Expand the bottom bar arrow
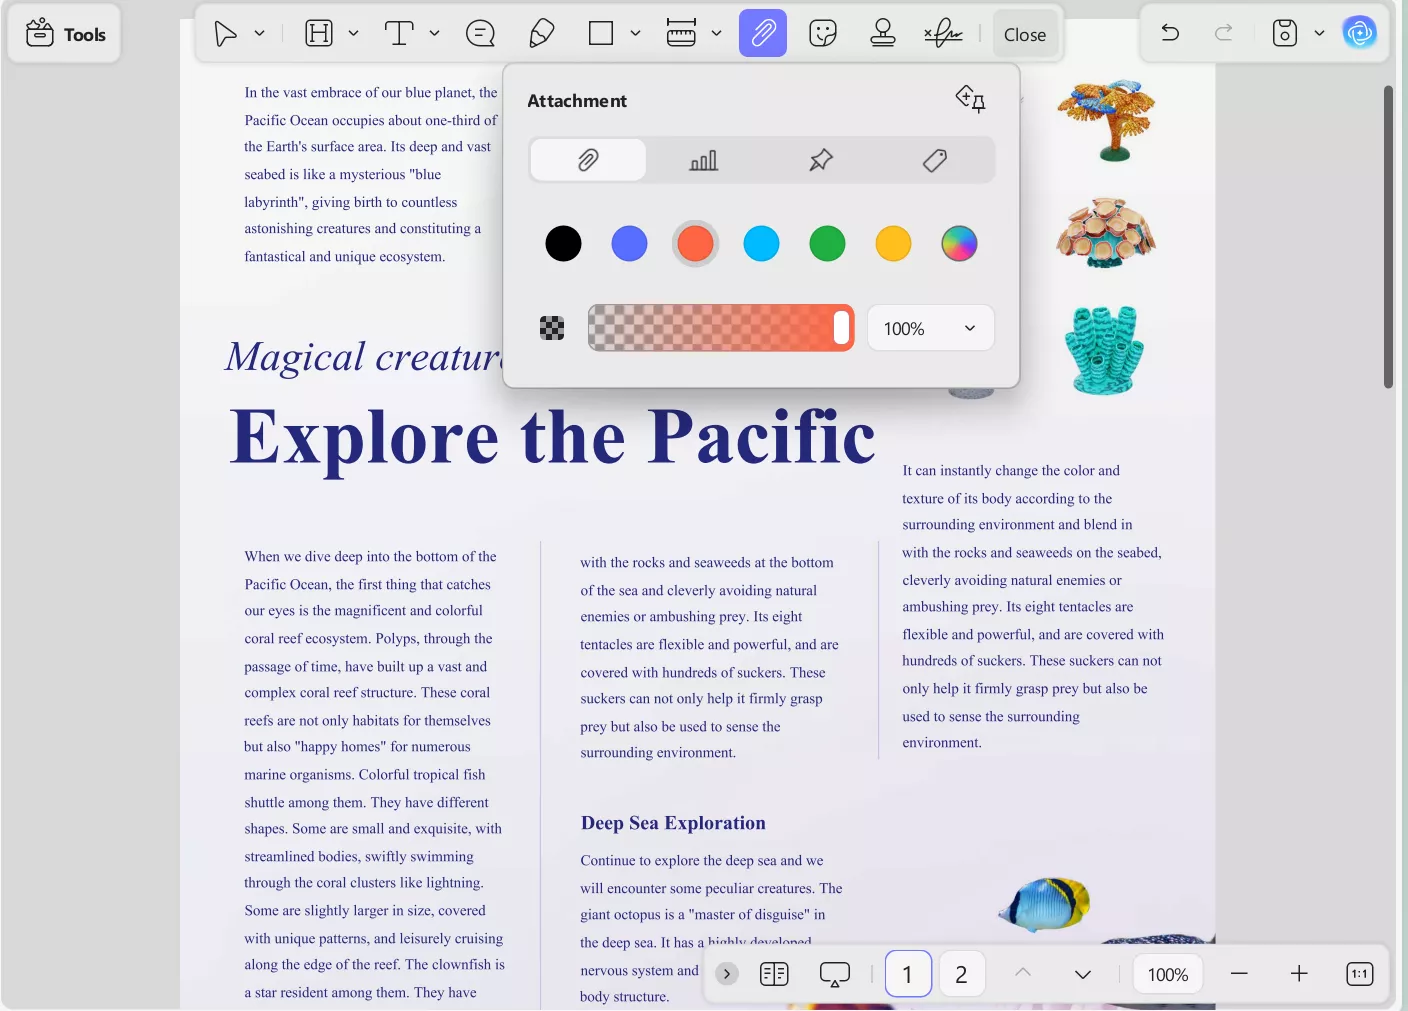 pyautogui.click(x=727, y=974)
